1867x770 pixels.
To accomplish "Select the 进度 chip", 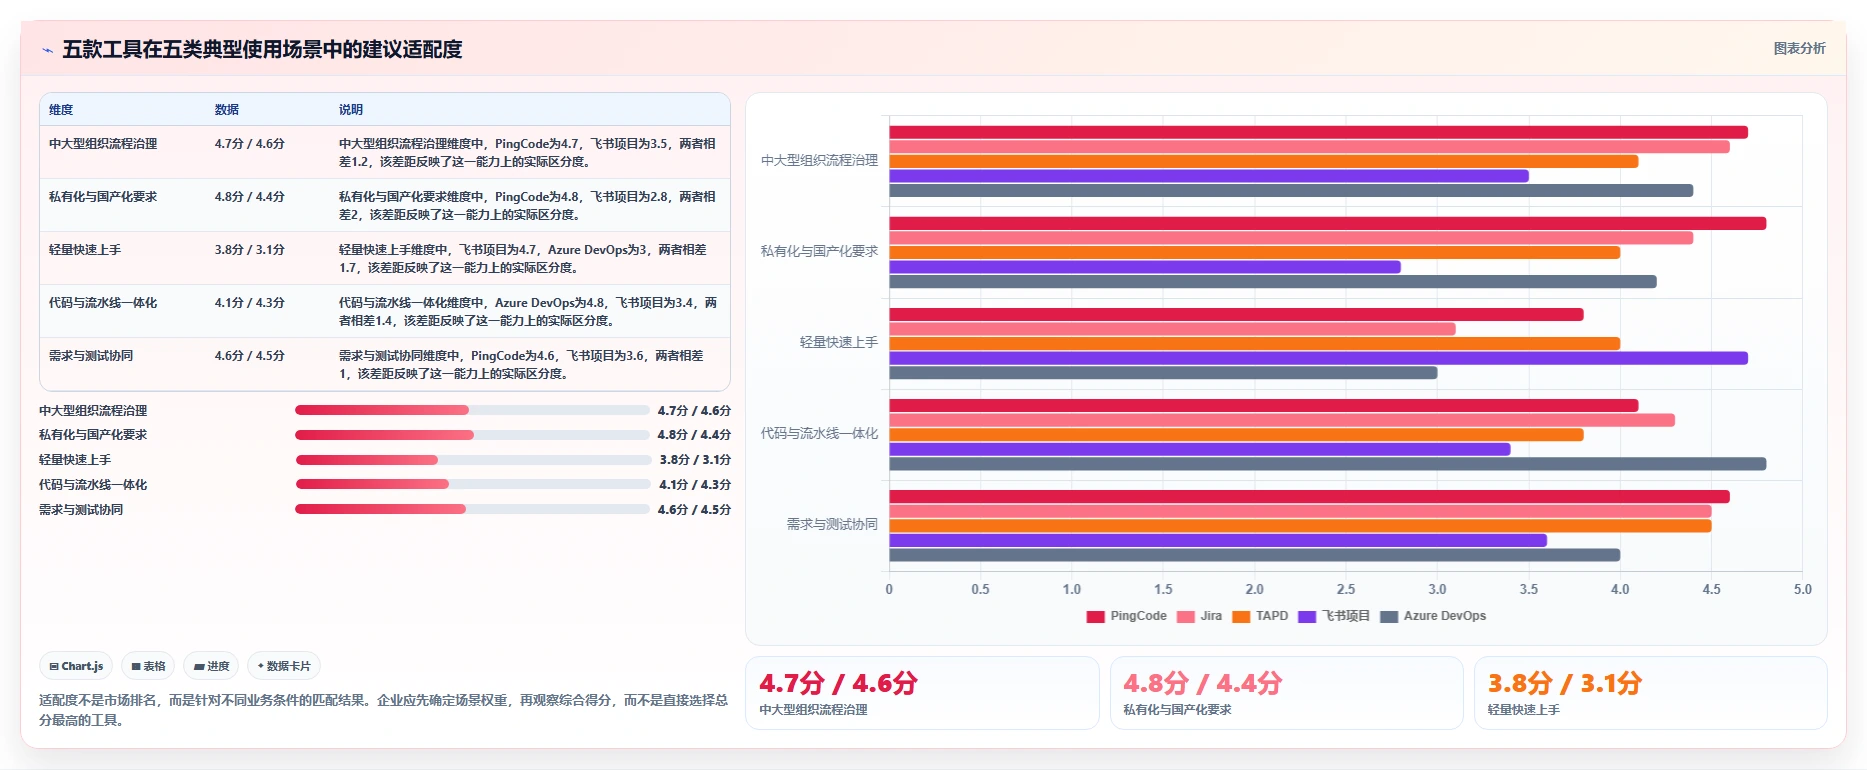I will click(x=211, y=666).
